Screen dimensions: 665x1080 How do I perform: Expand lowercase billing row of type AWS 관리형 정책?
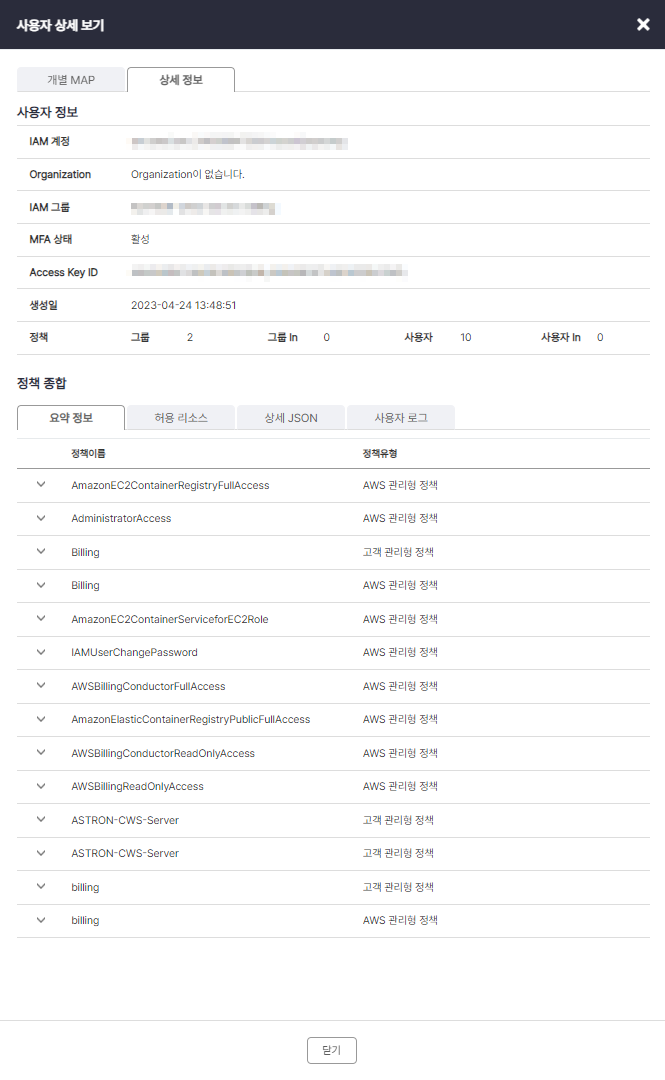(x=41, y=920)
